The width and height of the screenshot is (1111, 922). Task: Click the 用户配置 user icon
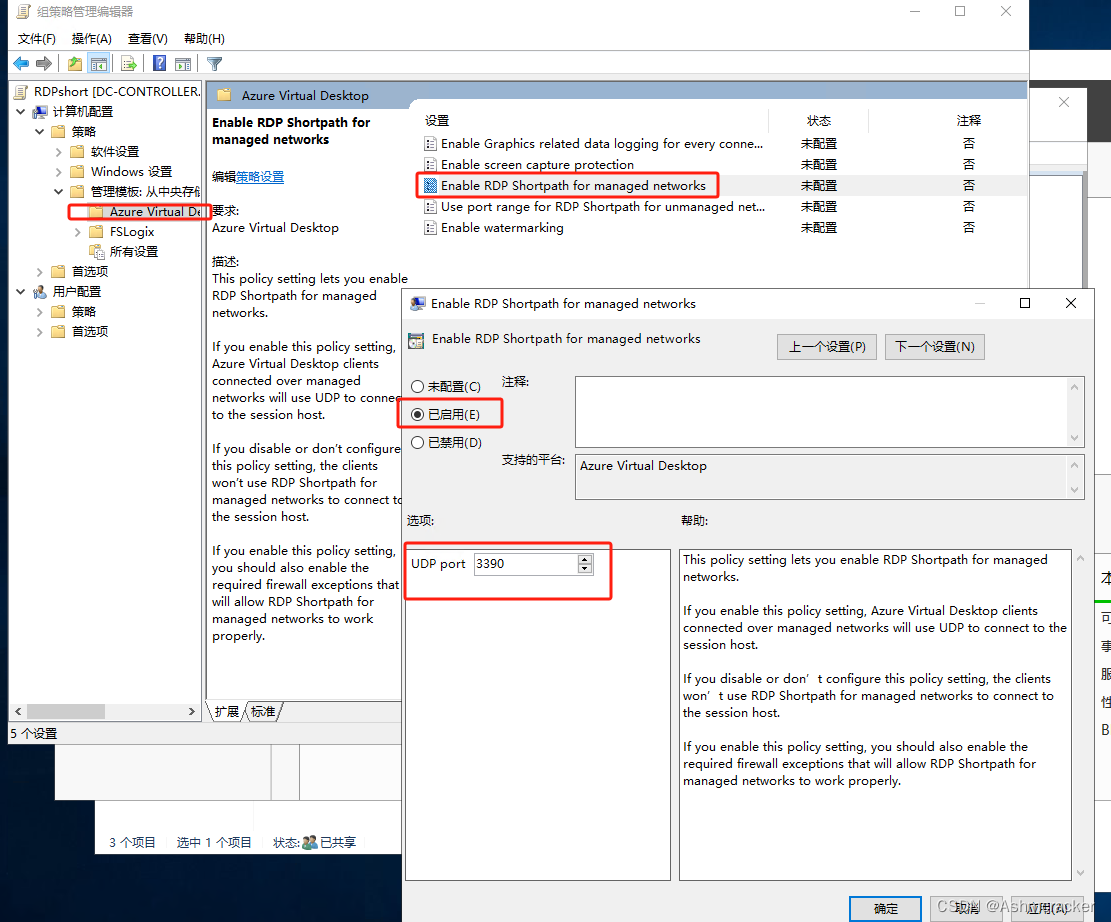(x=40, y=292)
